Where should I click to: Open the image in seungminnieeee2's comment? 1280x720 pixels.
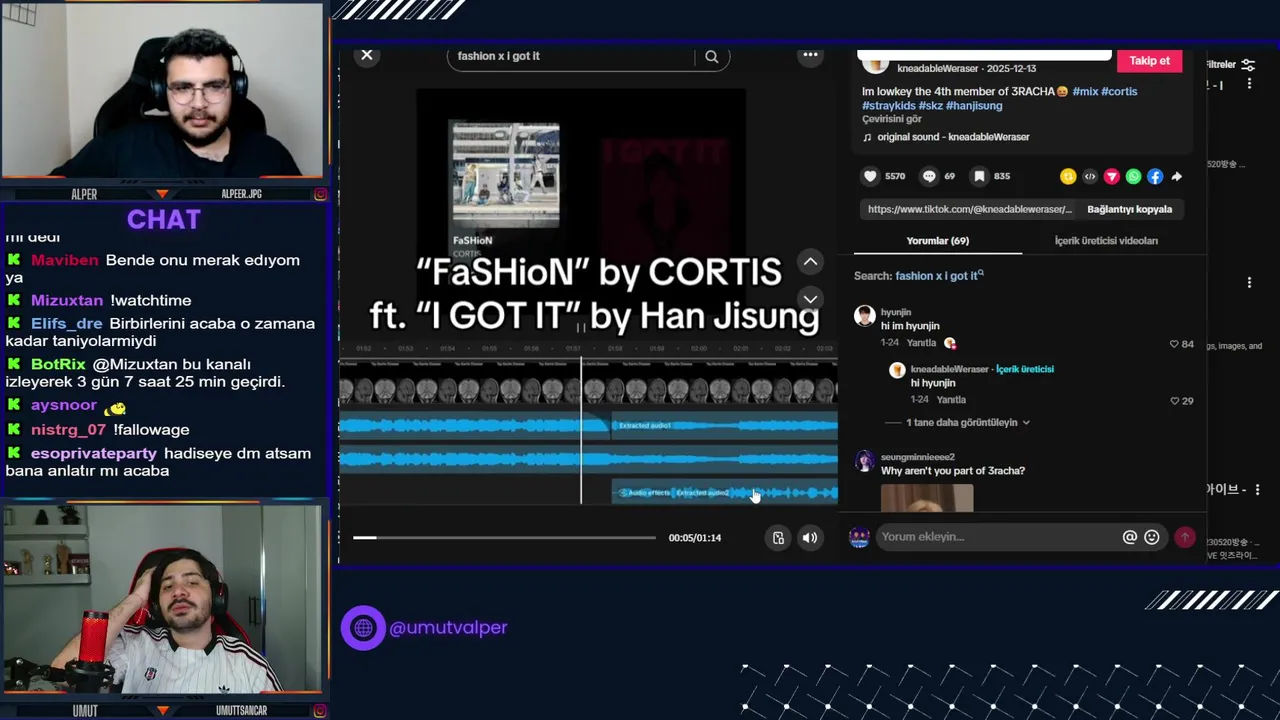[927, 498]
